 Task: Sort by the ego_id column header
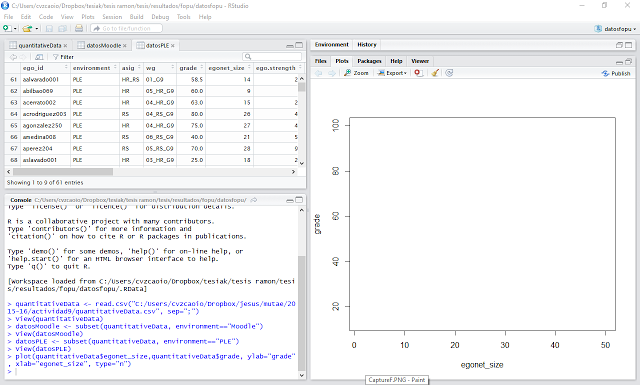[x=44, y=68]
